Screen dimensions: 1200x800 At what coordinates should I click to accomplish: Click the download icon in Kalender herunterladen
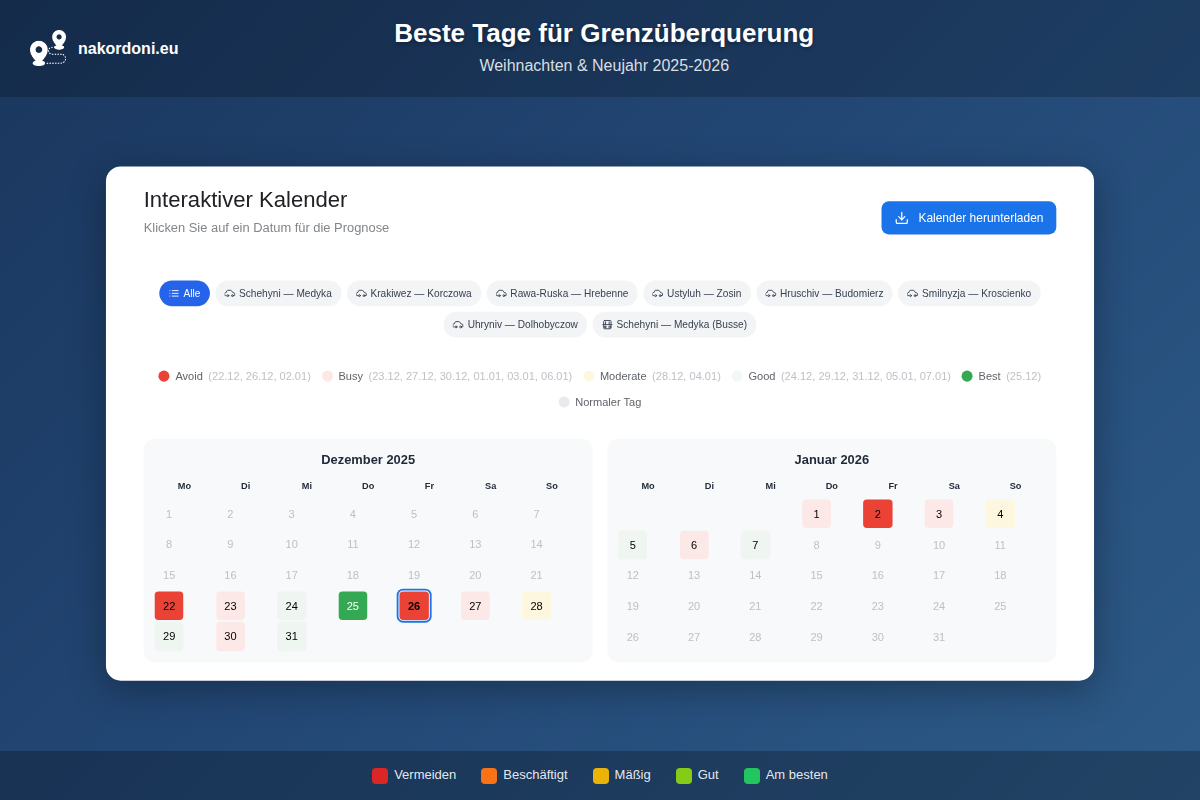click(901, 218)
